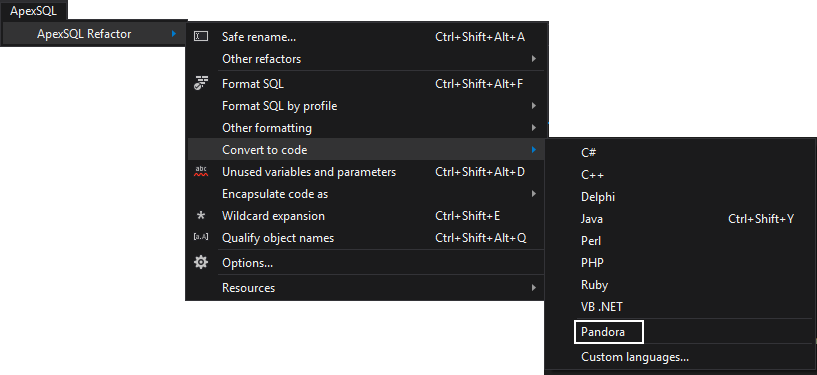The height and width of the screenshot is (375, 817).
Task: Open the ApexSQL menu
Action: [33, 10]
